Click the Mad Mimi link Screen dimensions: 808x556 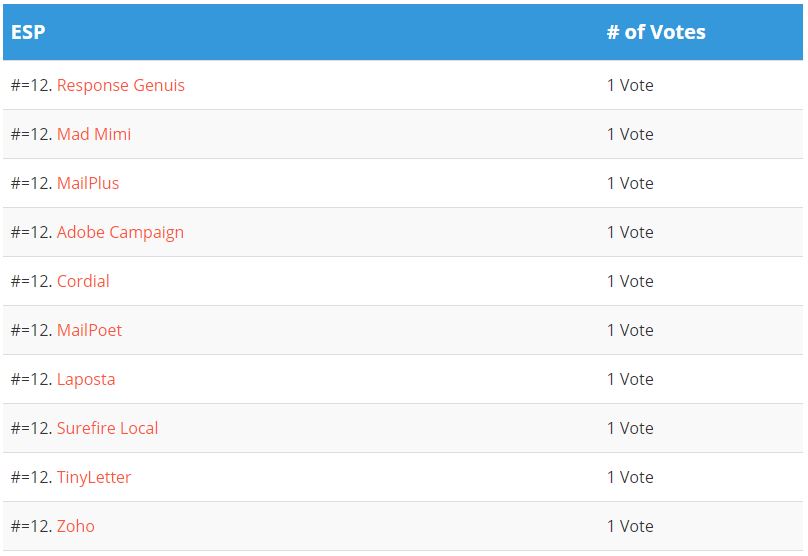click(x=94, y=134)
